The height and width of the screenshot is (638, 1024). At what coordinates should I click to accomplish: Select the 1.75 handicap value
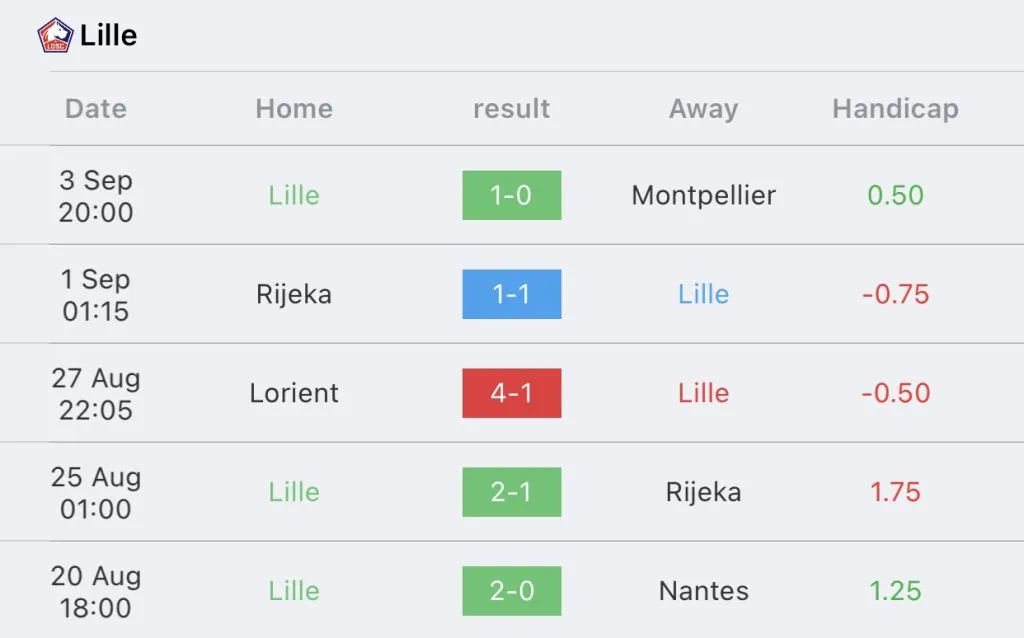(x=895, y=492)
